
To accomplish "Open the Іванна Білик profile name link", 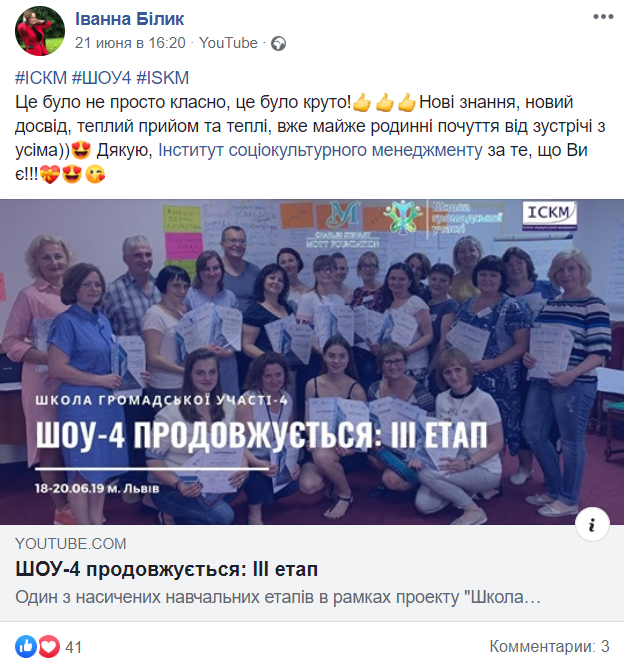I will (x=129, y=19).
